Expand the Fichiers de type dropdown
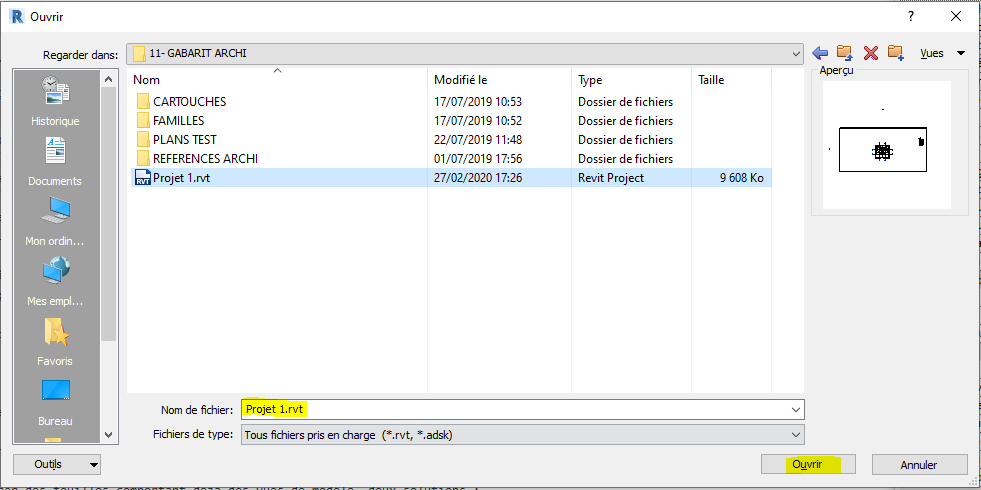981x490 pixels. 795,435
